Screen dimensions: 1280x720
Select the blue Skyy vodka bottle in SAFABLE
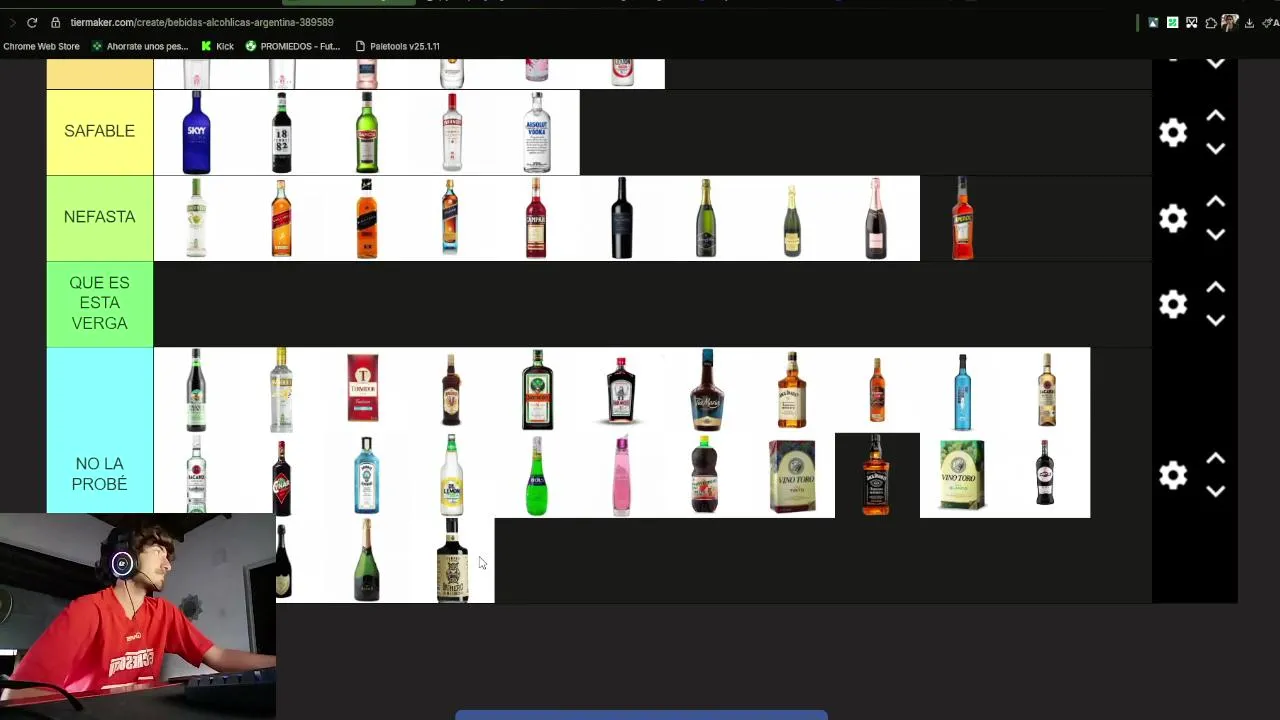click(x=196, y=132)
